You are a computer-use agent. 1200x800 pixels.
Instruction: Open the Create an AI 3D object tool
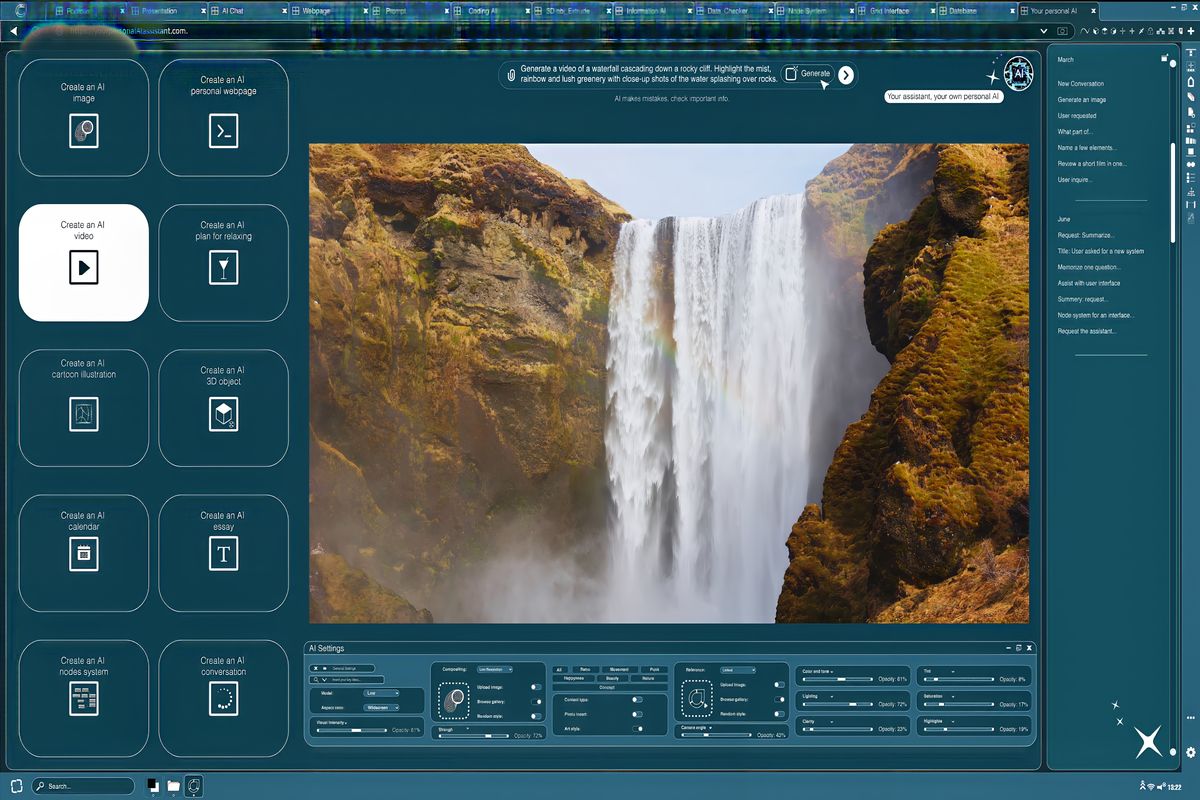point(223,408)
